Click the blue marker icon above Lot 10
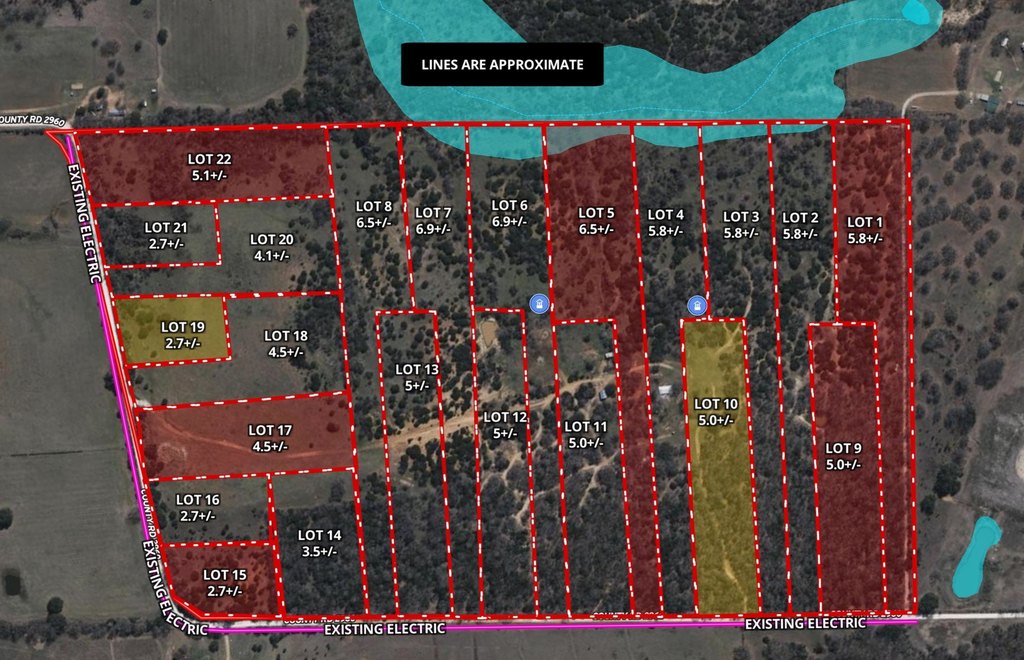Image resolution: width=1024 pixels, height=660 pixels. [697, 306]
